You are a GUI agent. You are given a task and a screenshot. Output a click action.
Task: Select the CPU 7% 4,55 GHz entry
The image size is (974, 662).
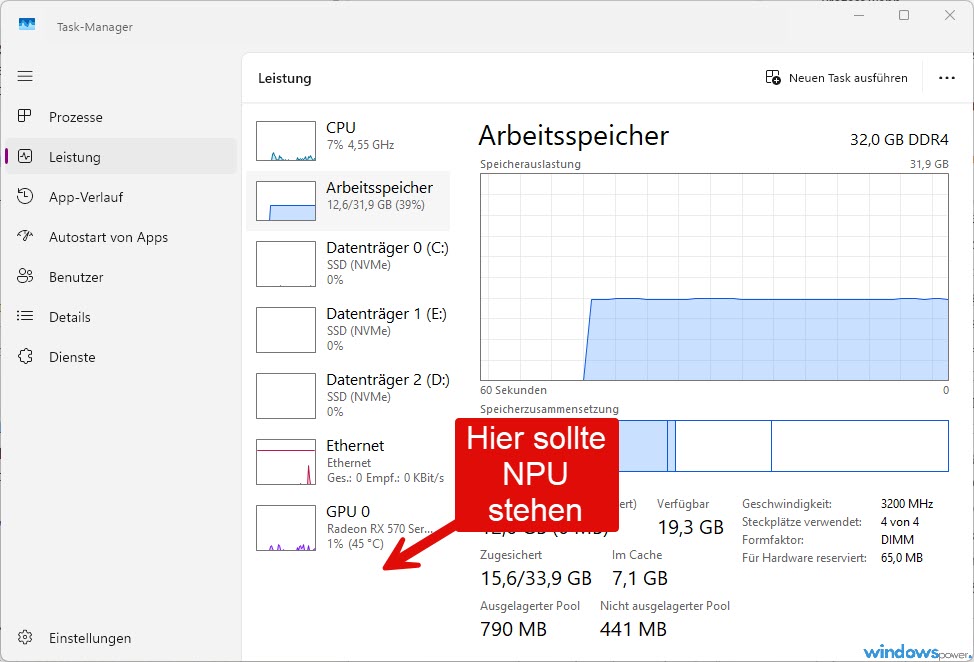coord(348,141)
